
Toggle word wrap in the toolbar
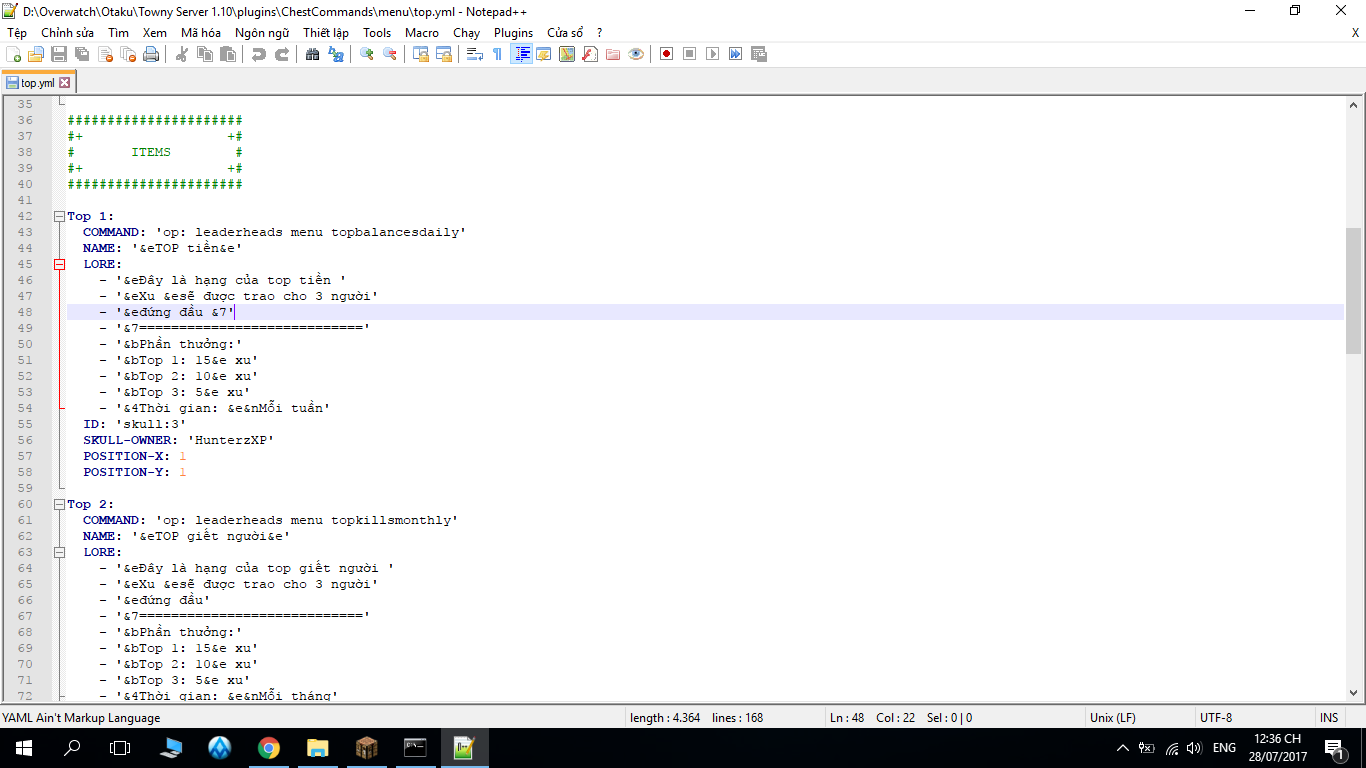click(475, 54)
